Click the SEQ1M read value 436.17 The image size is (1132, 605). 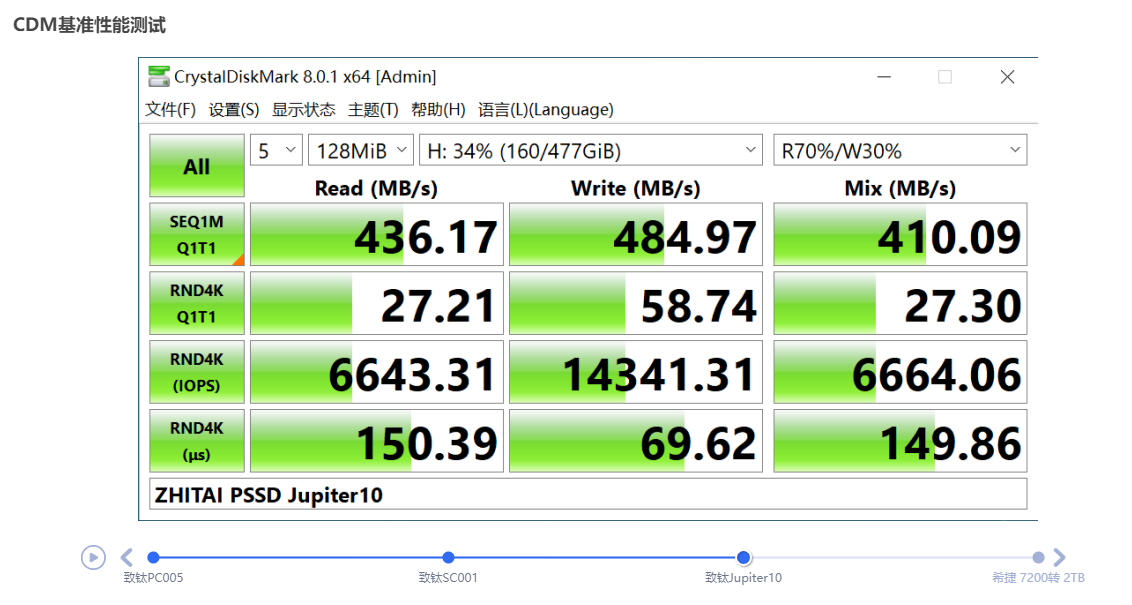[376, 235]
